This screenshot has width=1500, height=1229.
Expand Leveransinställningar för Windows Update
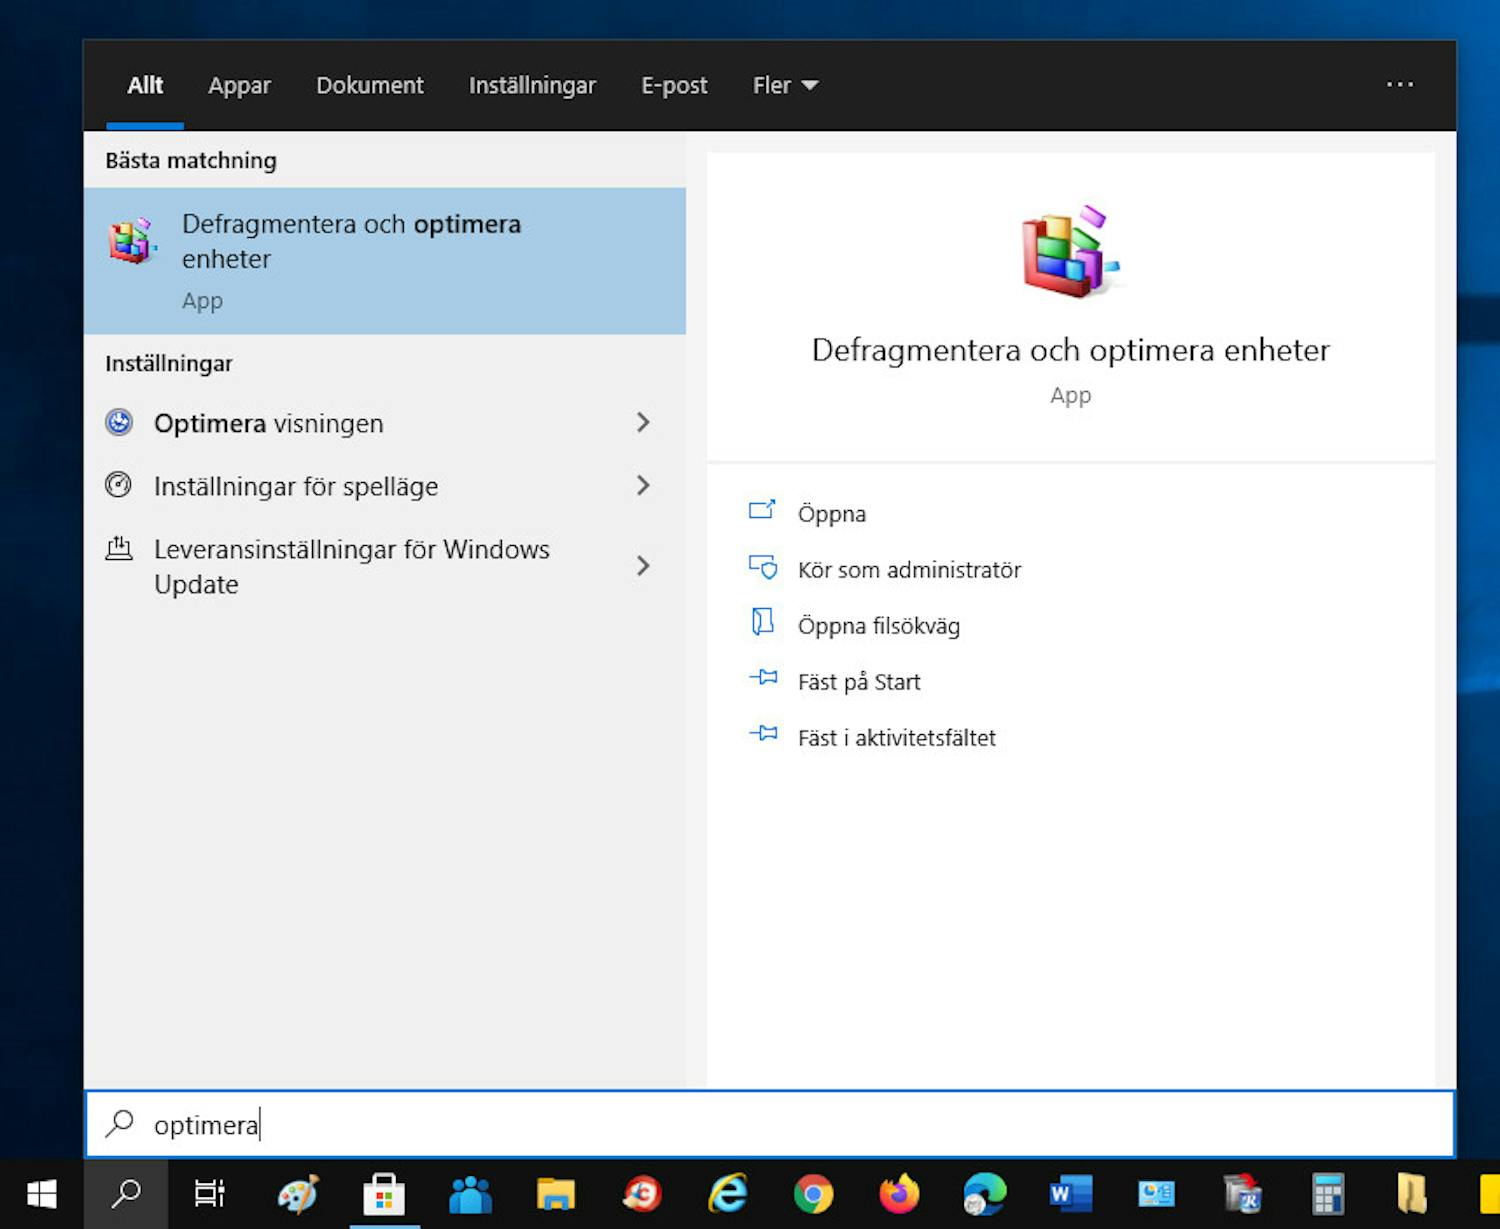click(643, 566)
